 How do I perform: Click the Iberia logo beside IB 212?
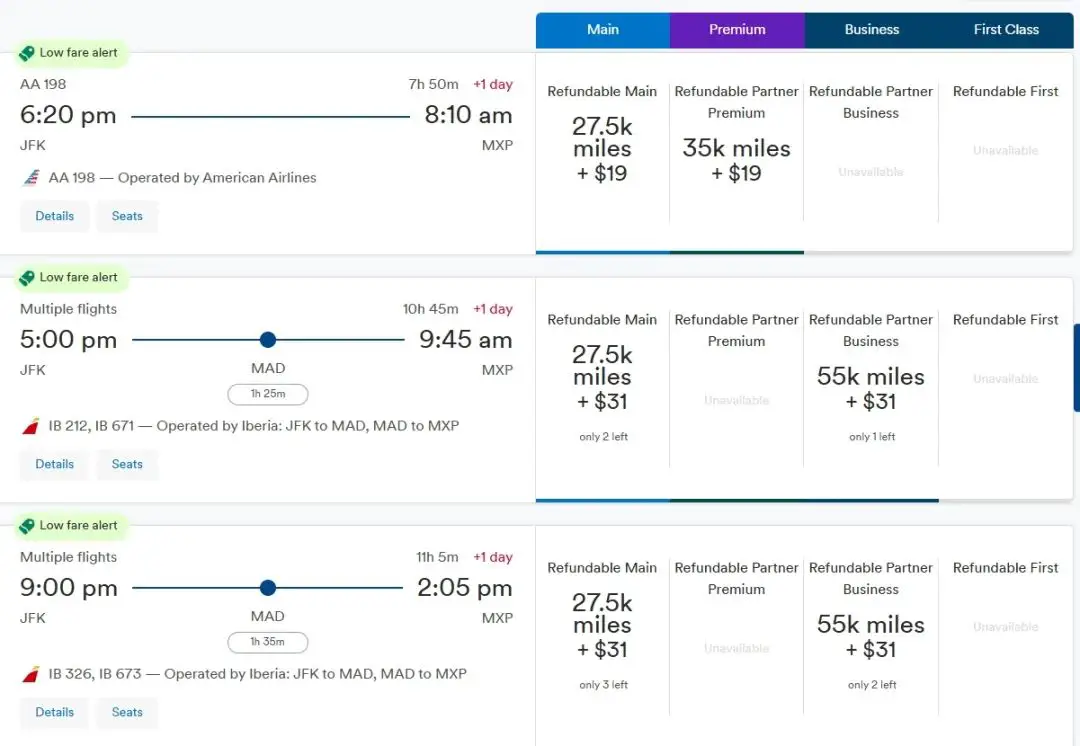[31, 426]
